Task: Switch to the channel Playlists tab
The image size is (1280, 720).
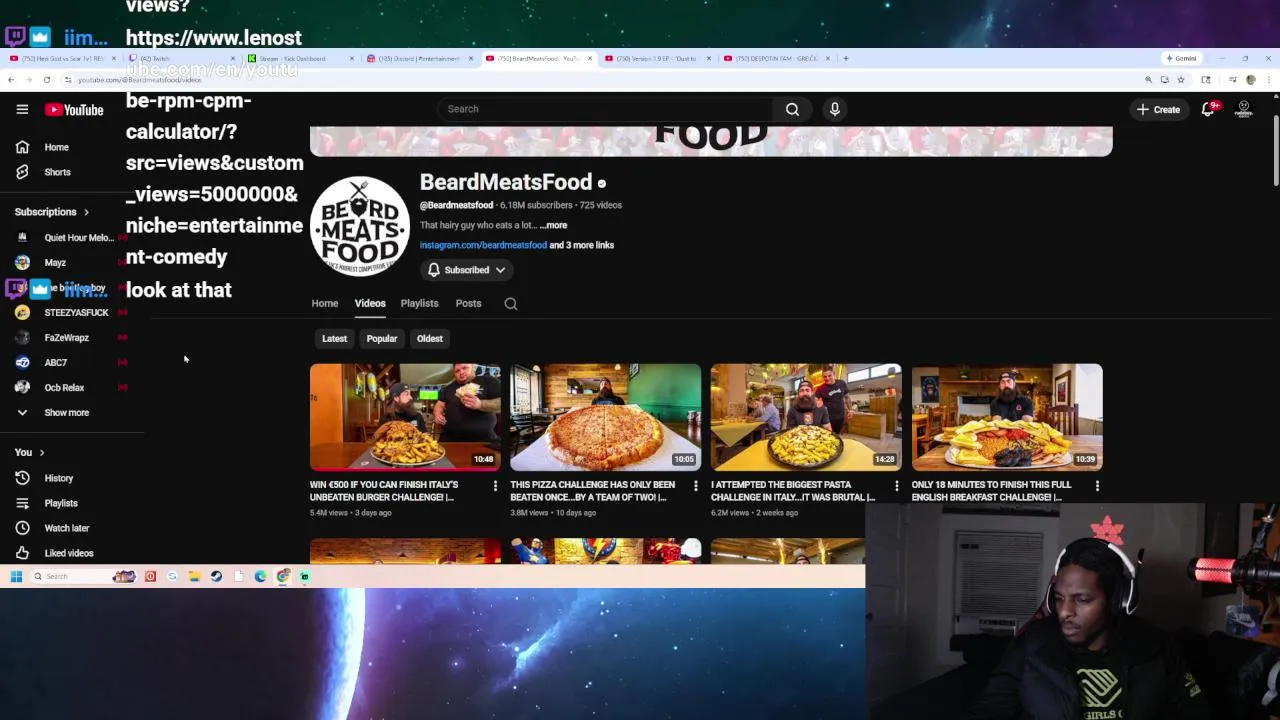Action: [x=419, y=303]
